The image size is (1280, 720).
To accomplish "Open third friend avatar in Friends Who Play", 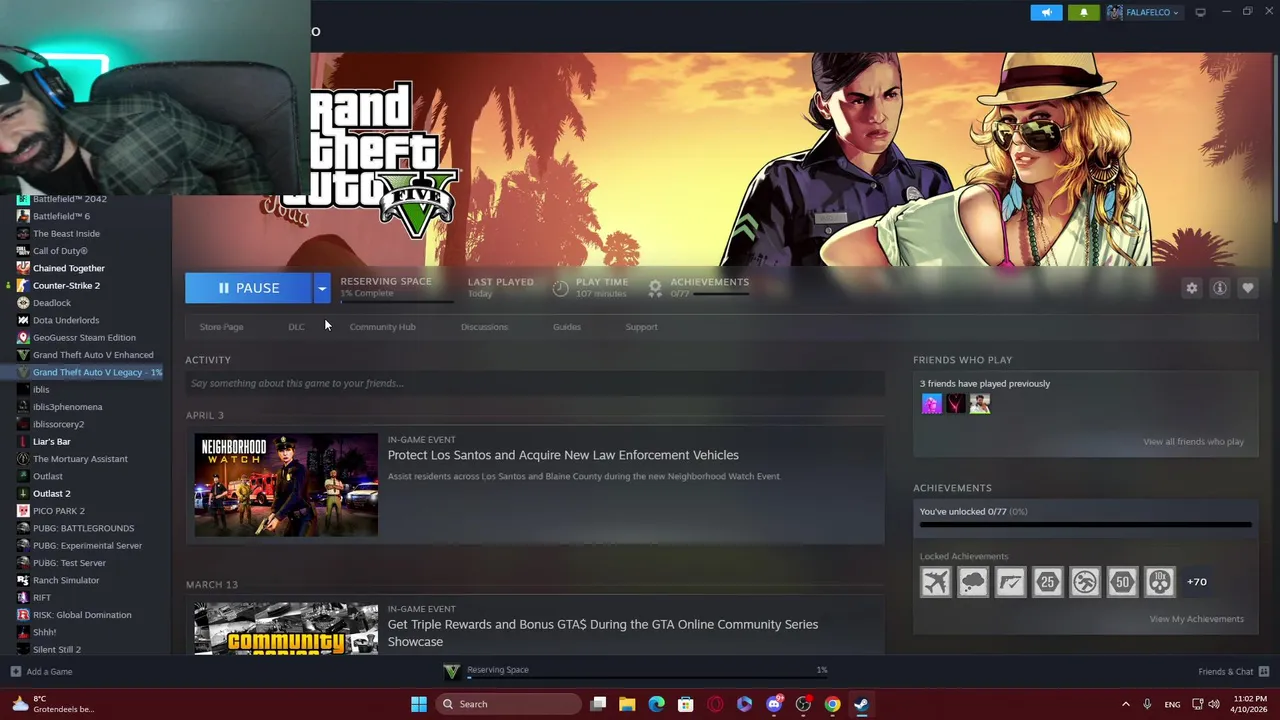I will (x=979, y=404).
